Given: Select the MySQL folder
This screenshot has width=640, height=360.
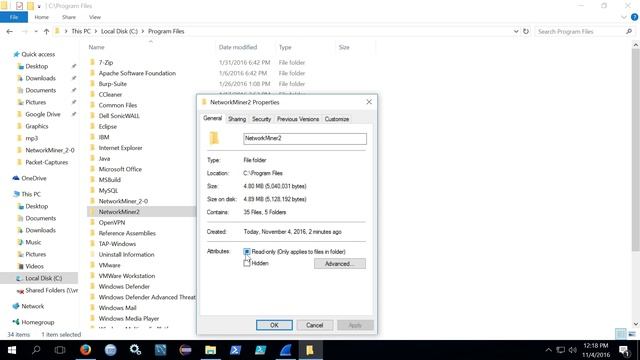Looking at the screenshot, I should (x=108, y=191).
